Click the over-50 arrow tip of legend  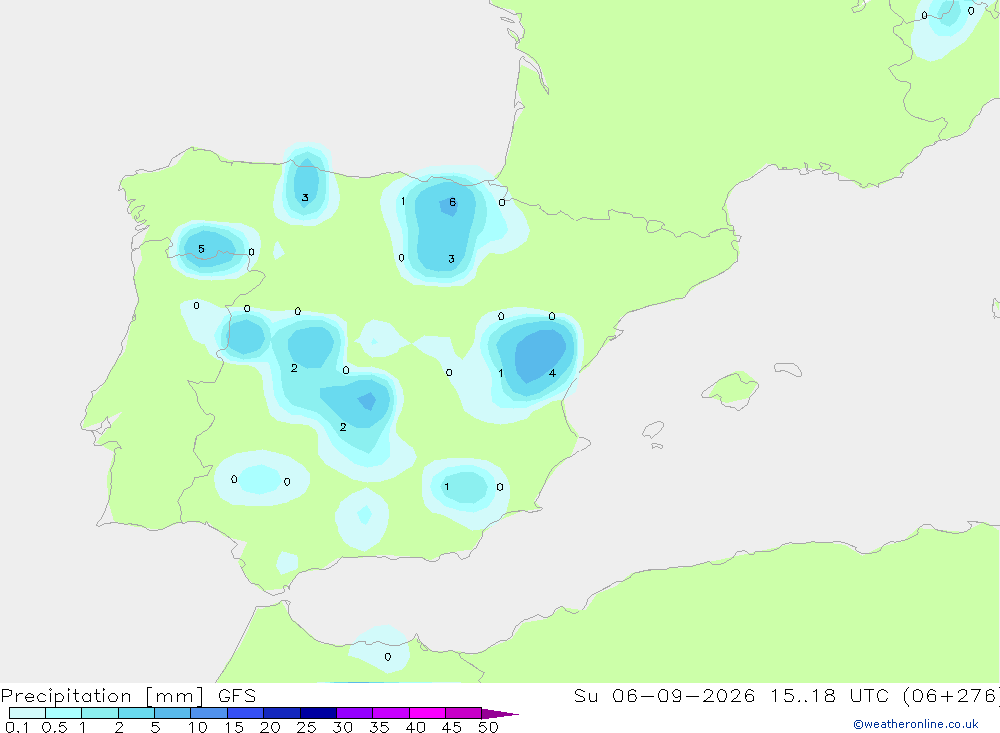click(x=501, y=714)
